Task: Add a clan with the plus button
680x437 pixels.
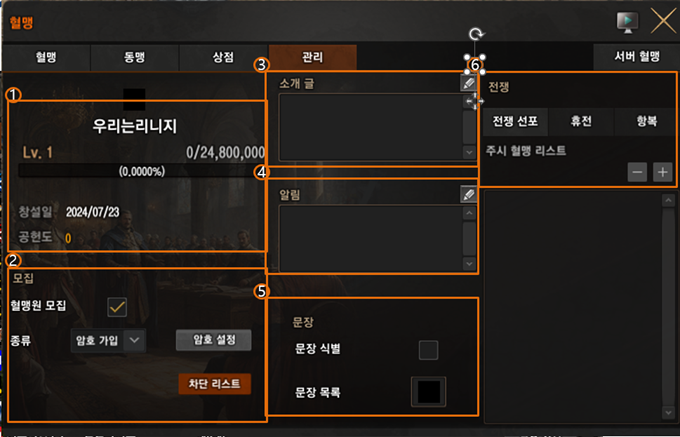Action: point(663,172)
